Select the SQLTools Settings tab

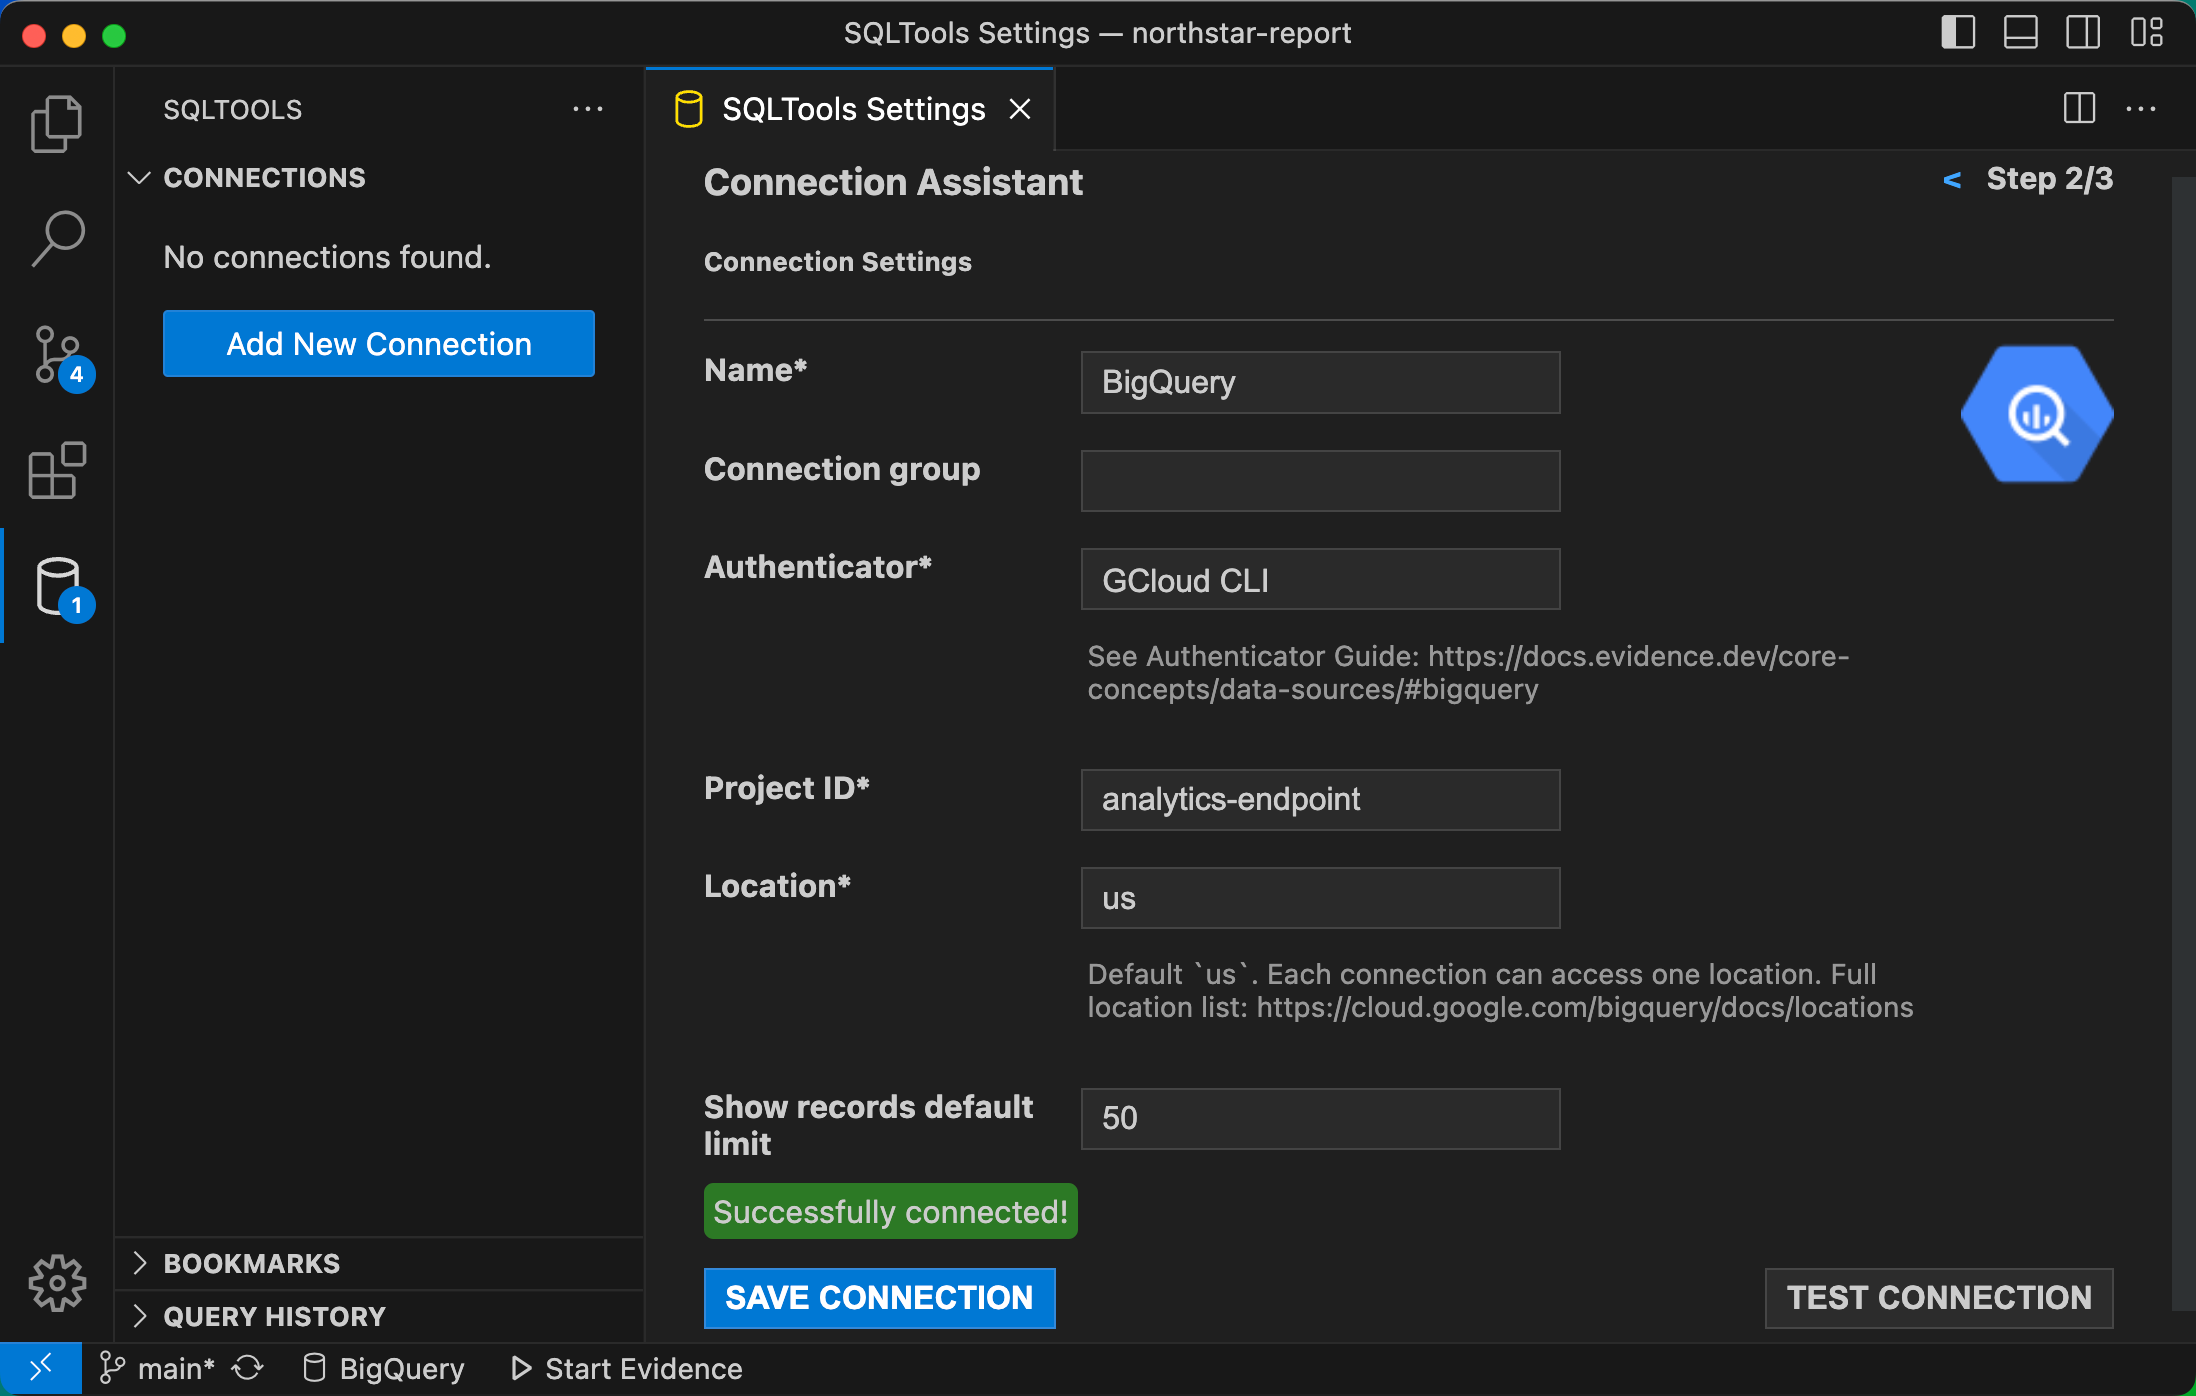[852, 109]
